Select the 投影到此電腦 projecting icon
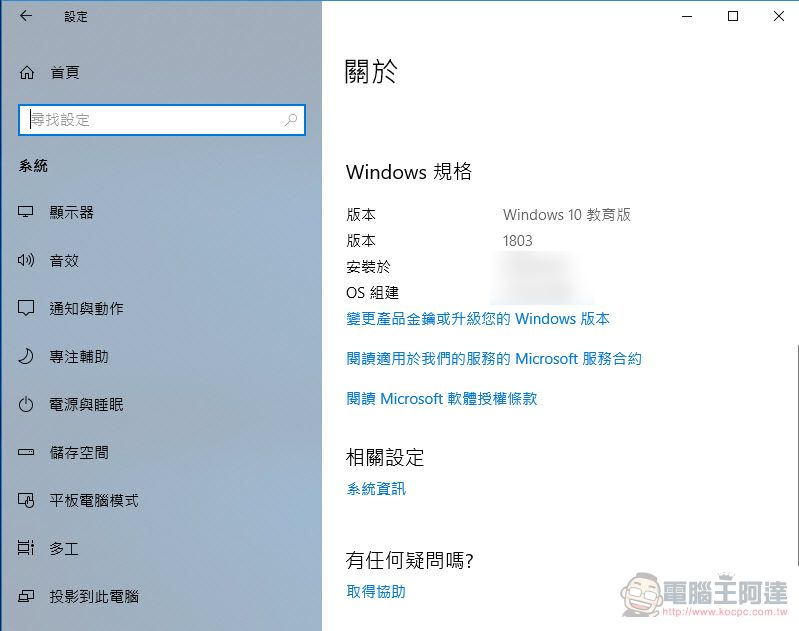The height and width of the screenshot is (631, 799). click(25, 596)
